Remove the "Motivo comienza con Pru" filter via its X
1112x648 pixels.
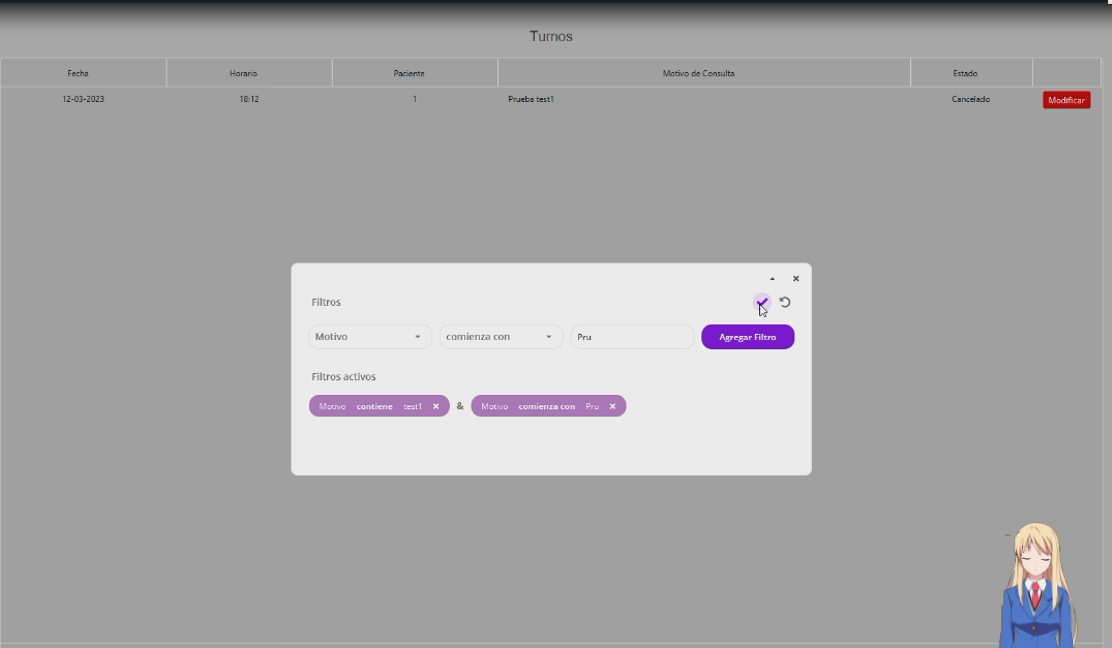click(613, 406)
